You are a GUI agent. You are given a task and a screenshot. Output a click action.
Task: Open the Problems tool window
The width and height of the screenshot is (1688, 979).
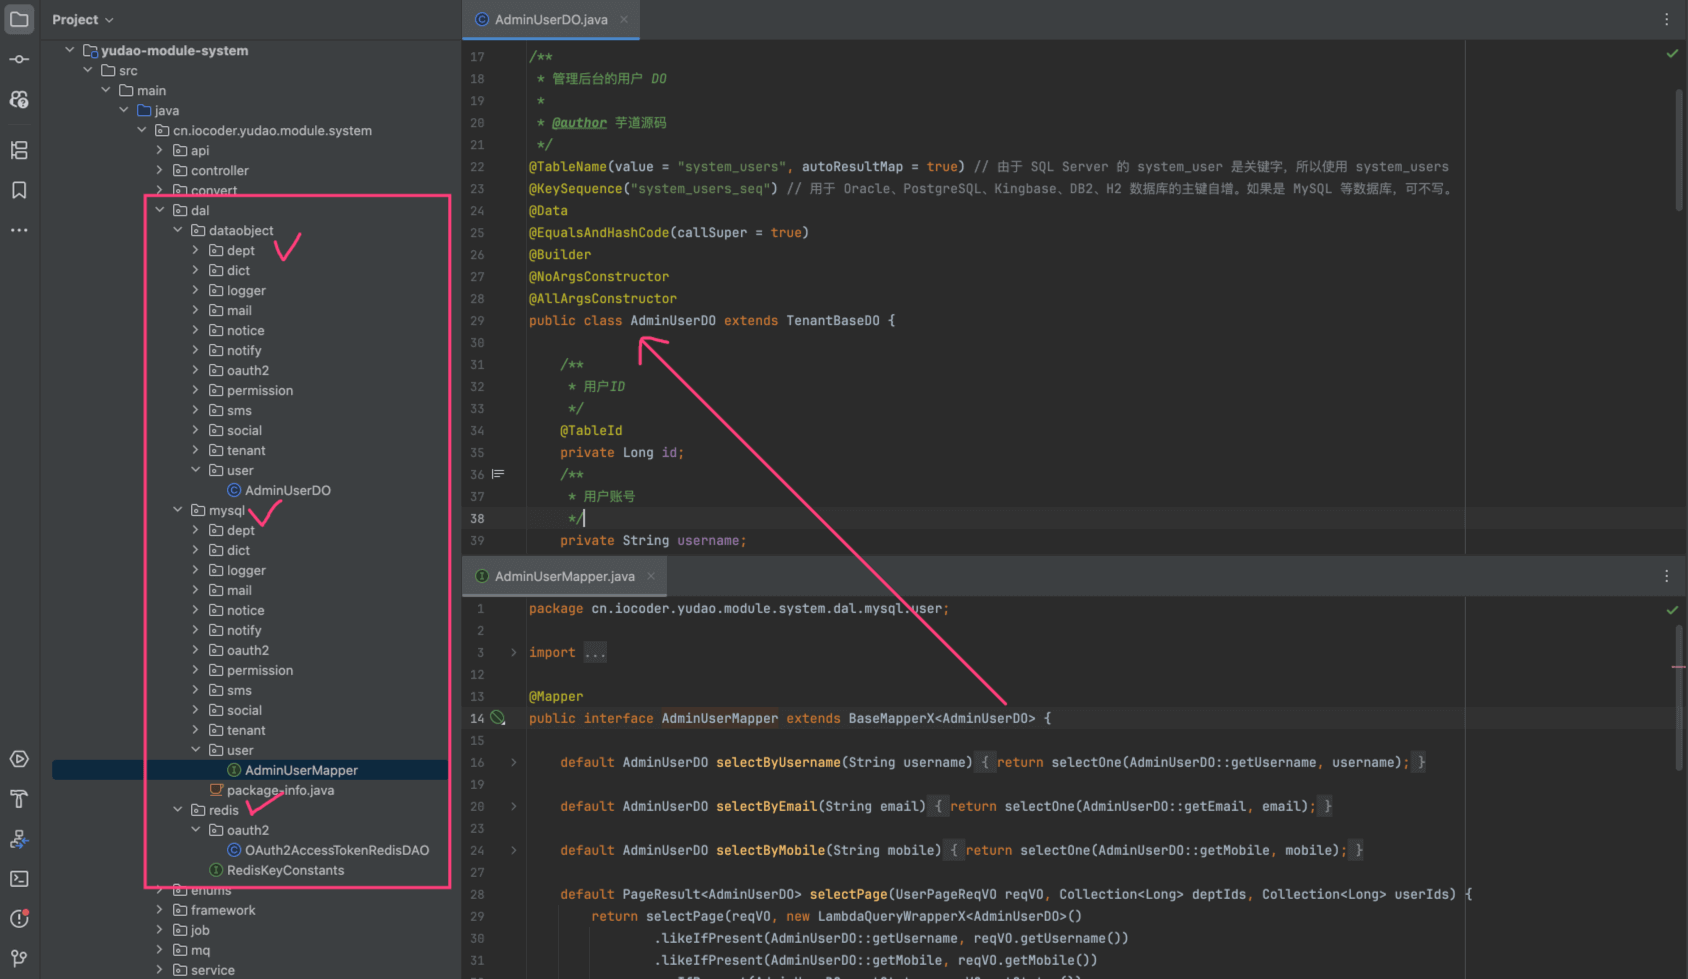pyautogui.click(x=19, y=918)
